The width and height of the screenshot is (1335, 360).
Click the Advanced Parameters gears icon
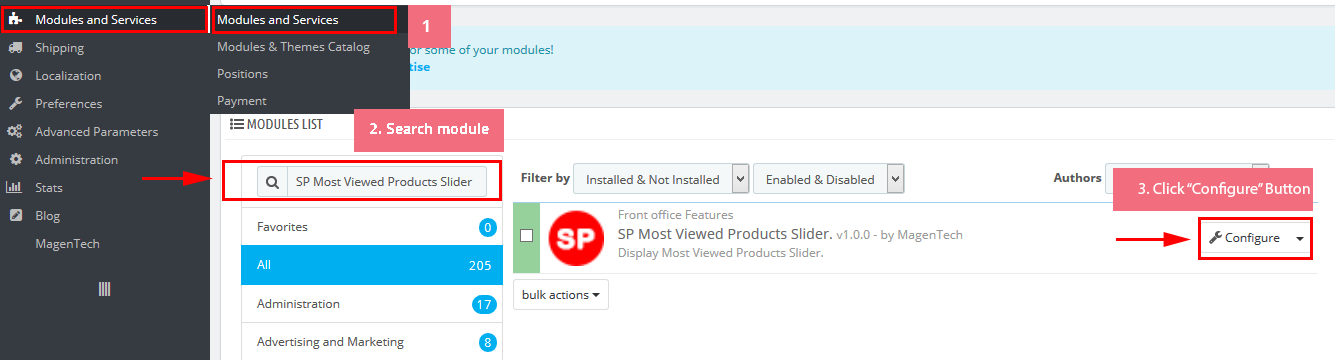15,132
